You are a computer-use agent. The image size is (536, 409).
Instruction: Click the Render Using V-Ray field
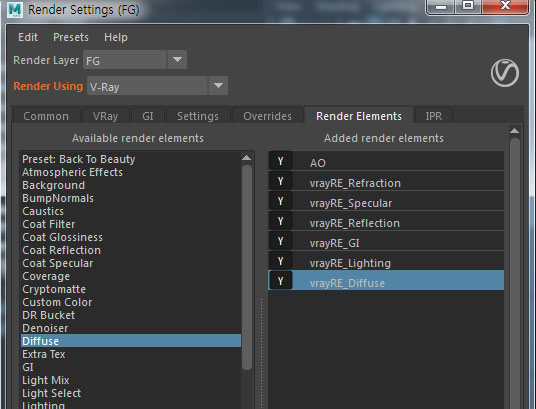148,85
